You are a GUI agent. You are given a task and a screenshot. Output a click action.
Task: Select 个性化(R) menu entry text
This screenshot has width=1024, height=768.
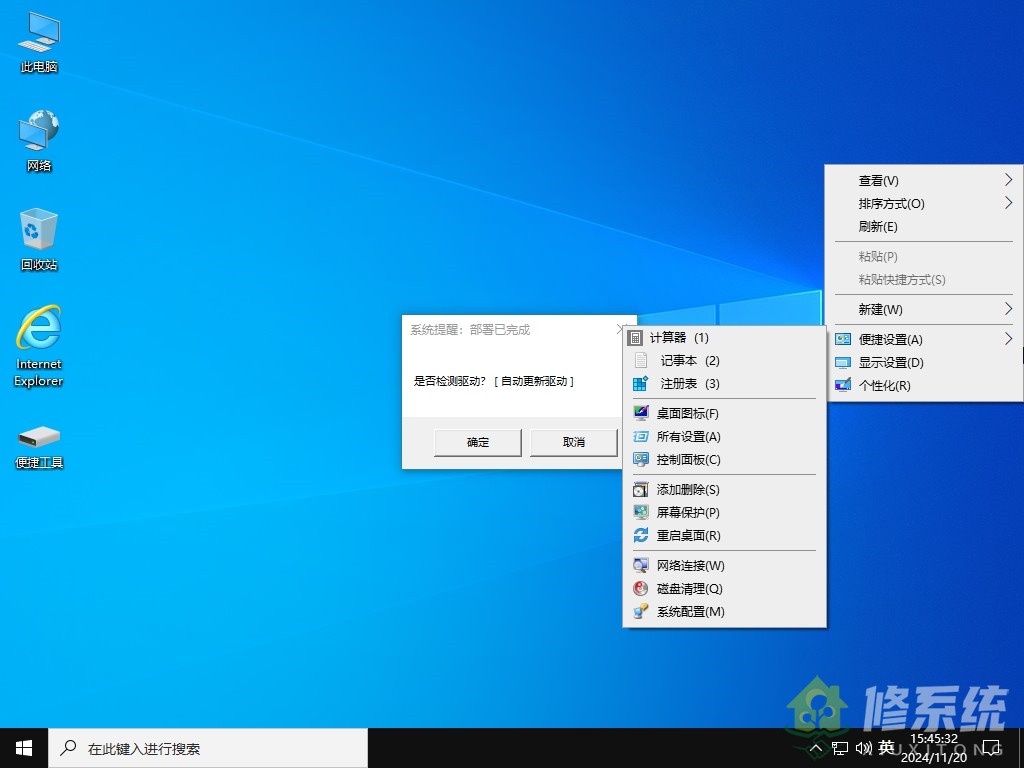(884, 385)
